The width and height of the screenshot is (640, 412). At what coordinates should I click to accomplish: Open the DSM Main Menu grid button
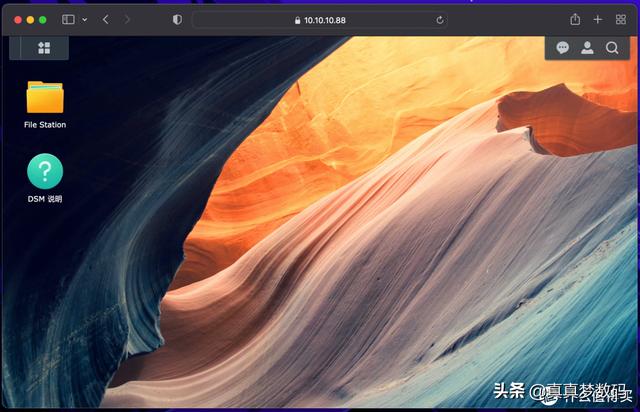[x=44, y=47]
